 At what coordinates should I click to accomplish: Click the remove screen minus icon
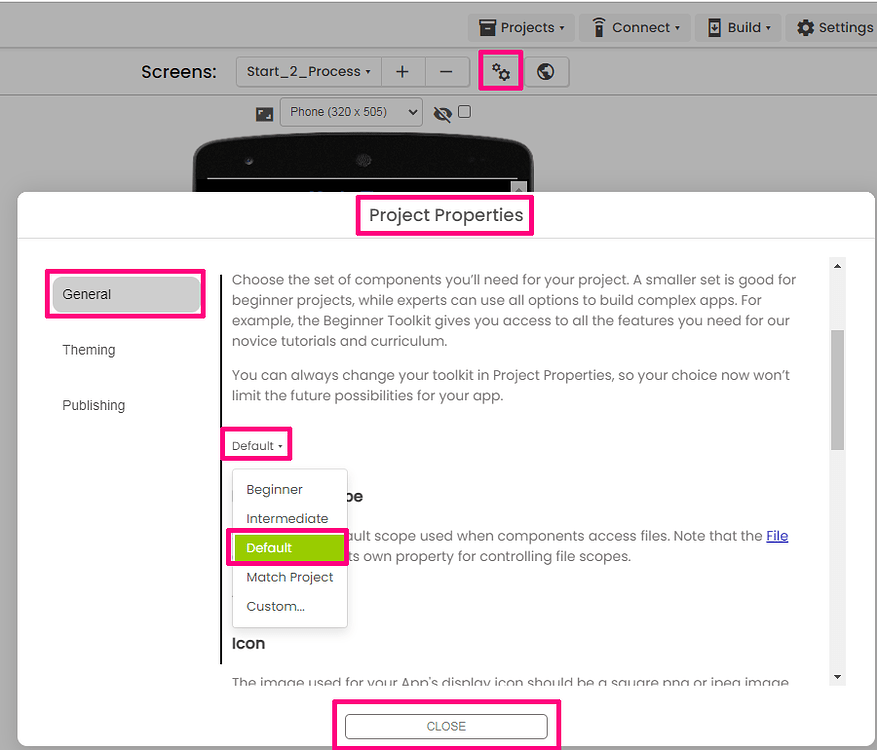[x=446, y=71]
